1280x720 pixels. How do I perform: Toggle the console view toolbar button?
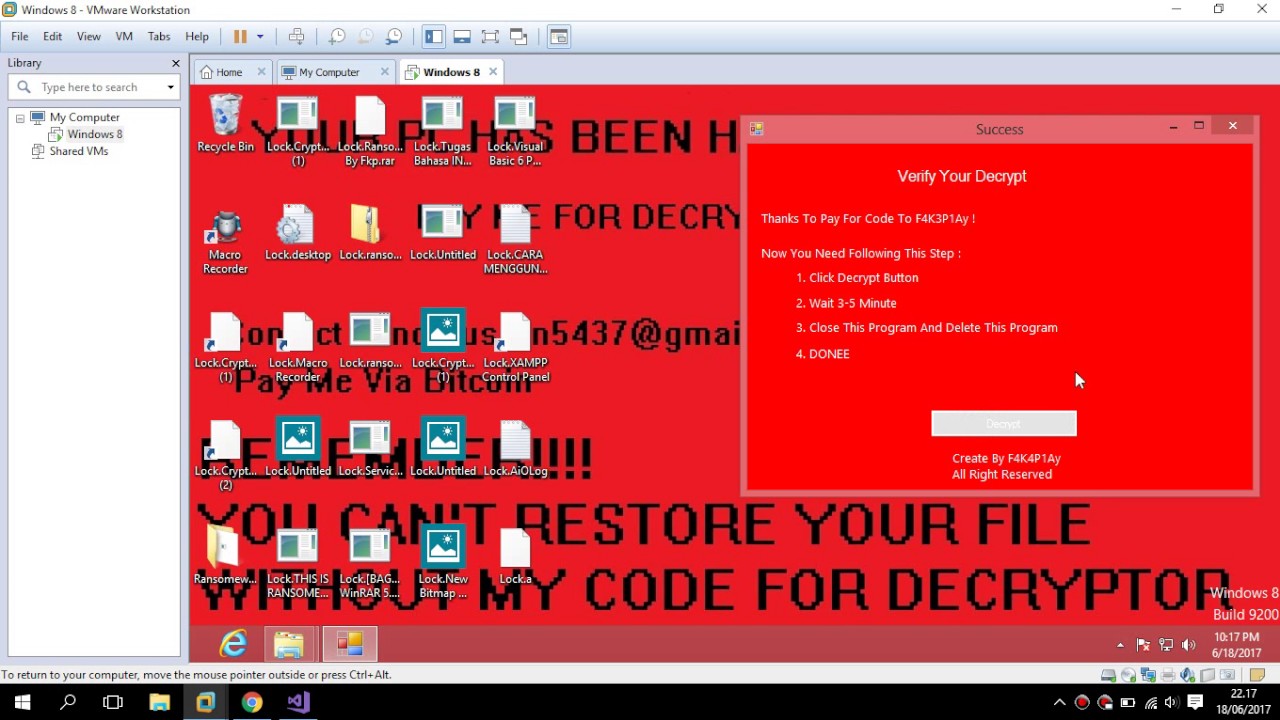pyautogui.click(x=559, y=36)
